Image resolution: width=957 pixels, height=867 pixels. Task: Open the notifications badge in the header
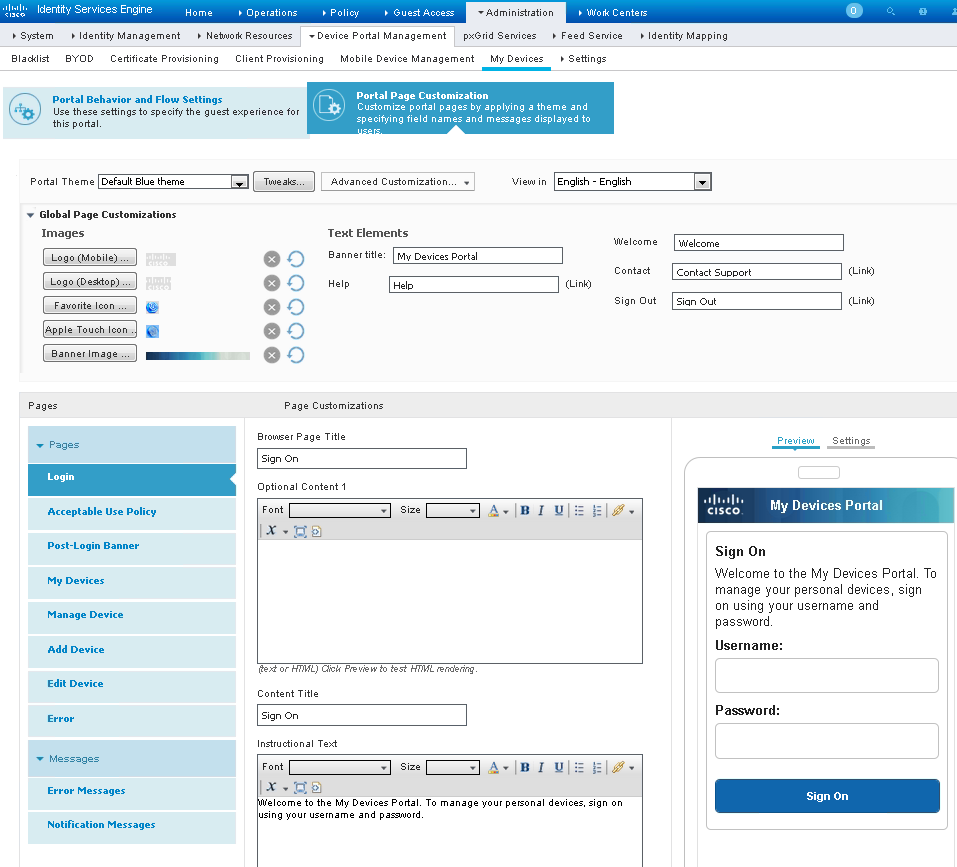point(854,10)
